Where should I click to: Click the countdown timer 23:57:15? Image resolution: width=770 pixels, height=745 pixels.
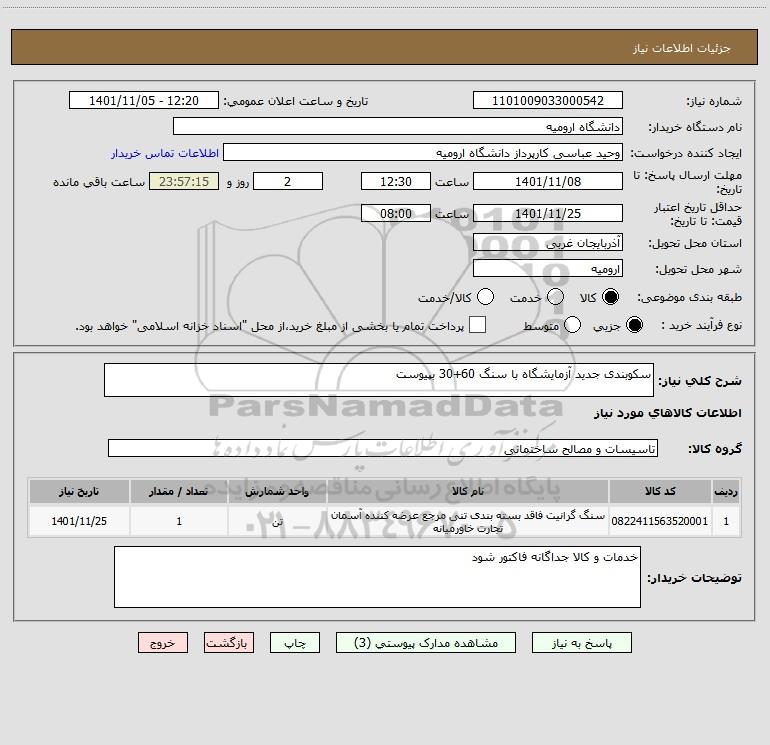[184, 181]
